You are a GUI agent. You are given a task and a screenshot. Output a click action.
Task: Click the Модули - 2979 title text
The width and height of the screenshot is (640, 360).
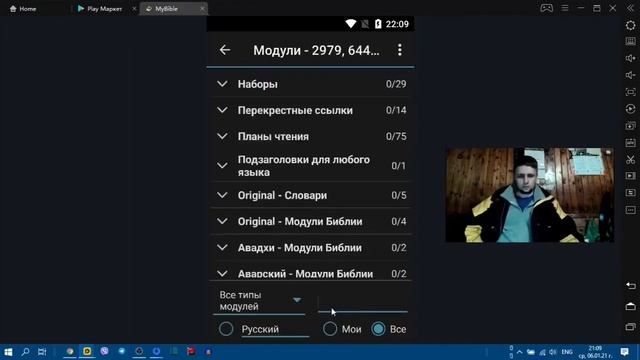pos(316,50)
